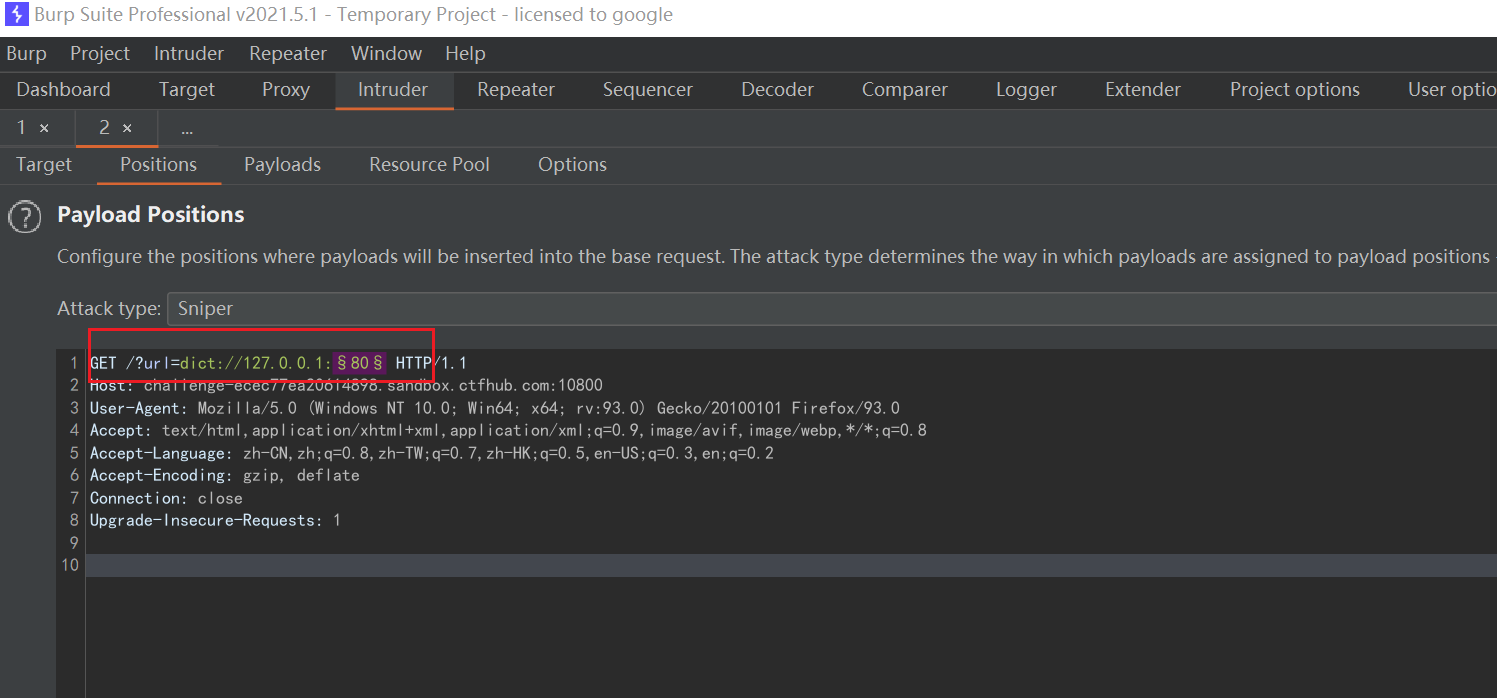
Task: Open the Burp menu
Action: (26, 54)
